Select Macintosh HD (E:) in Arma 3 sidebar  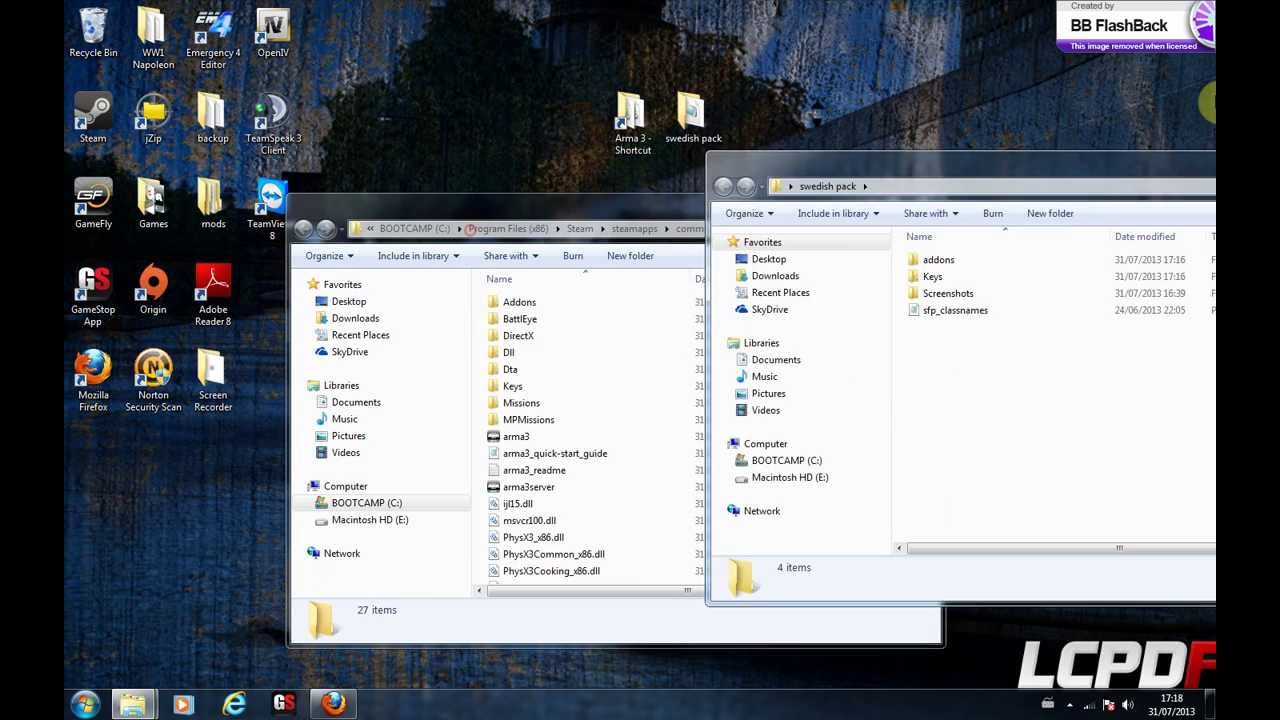(369, 520)
